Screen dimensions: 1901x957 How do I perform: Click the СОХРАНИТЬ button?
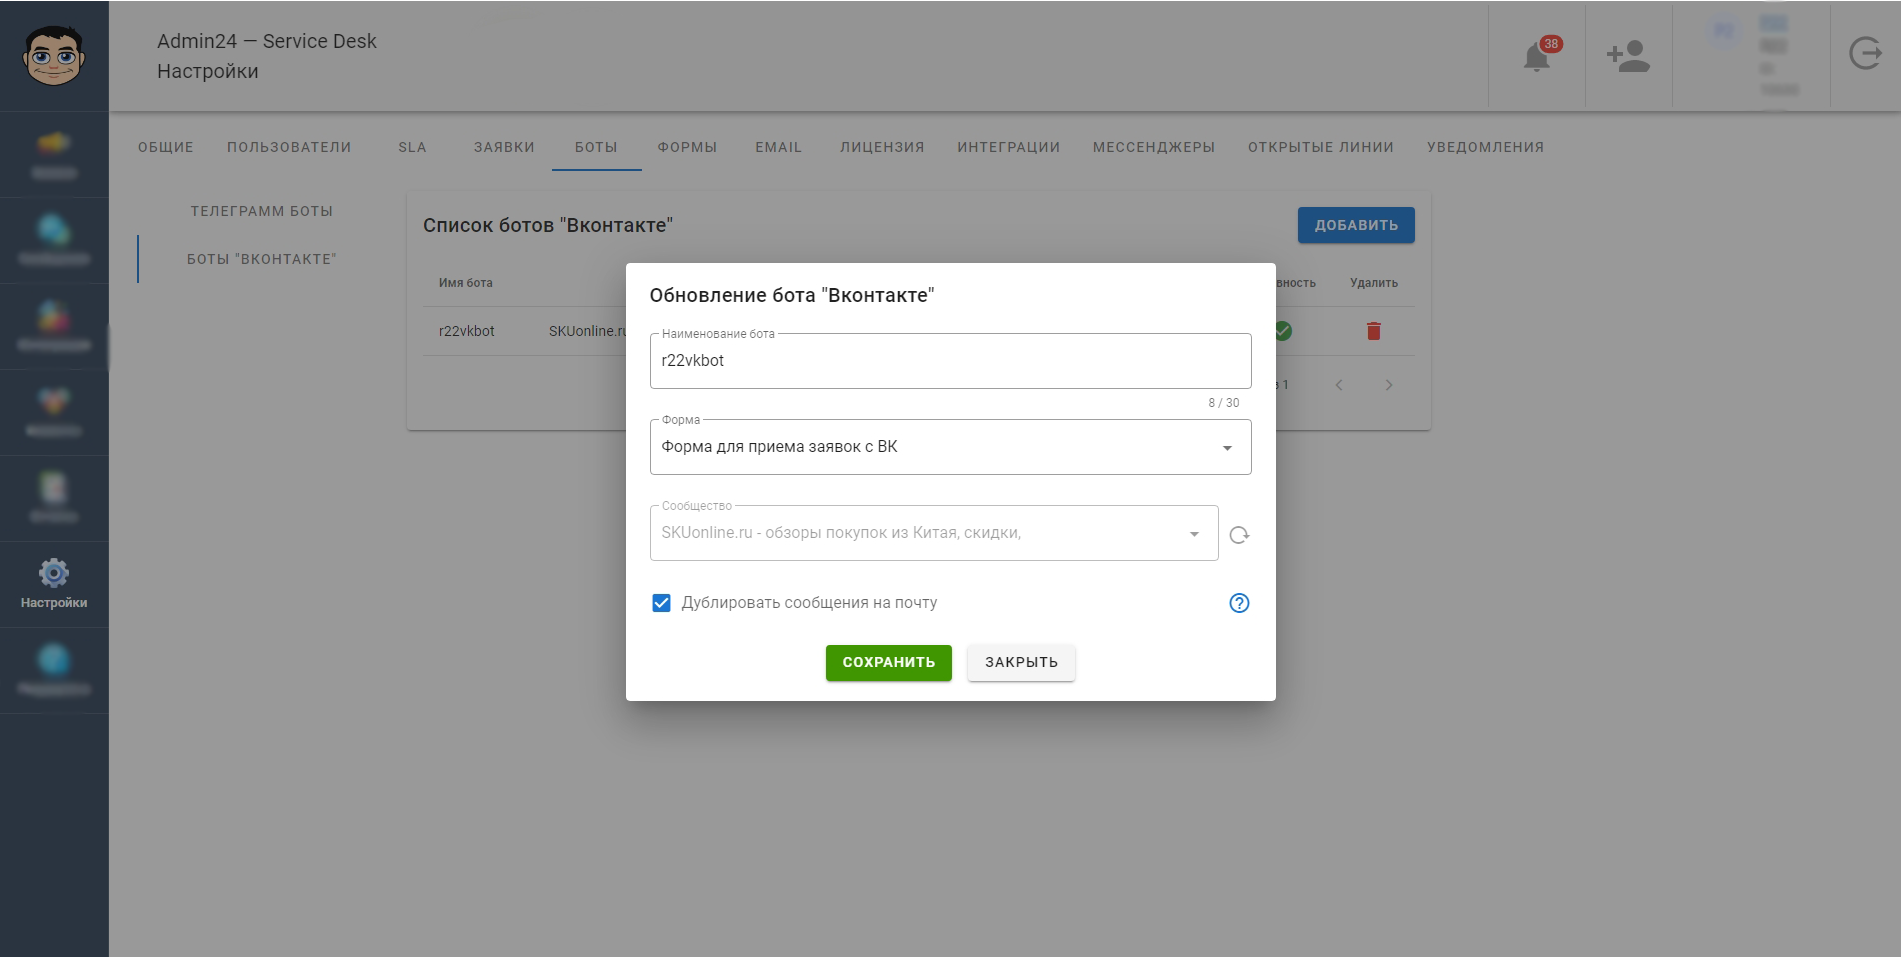click(x=888, y=662)
